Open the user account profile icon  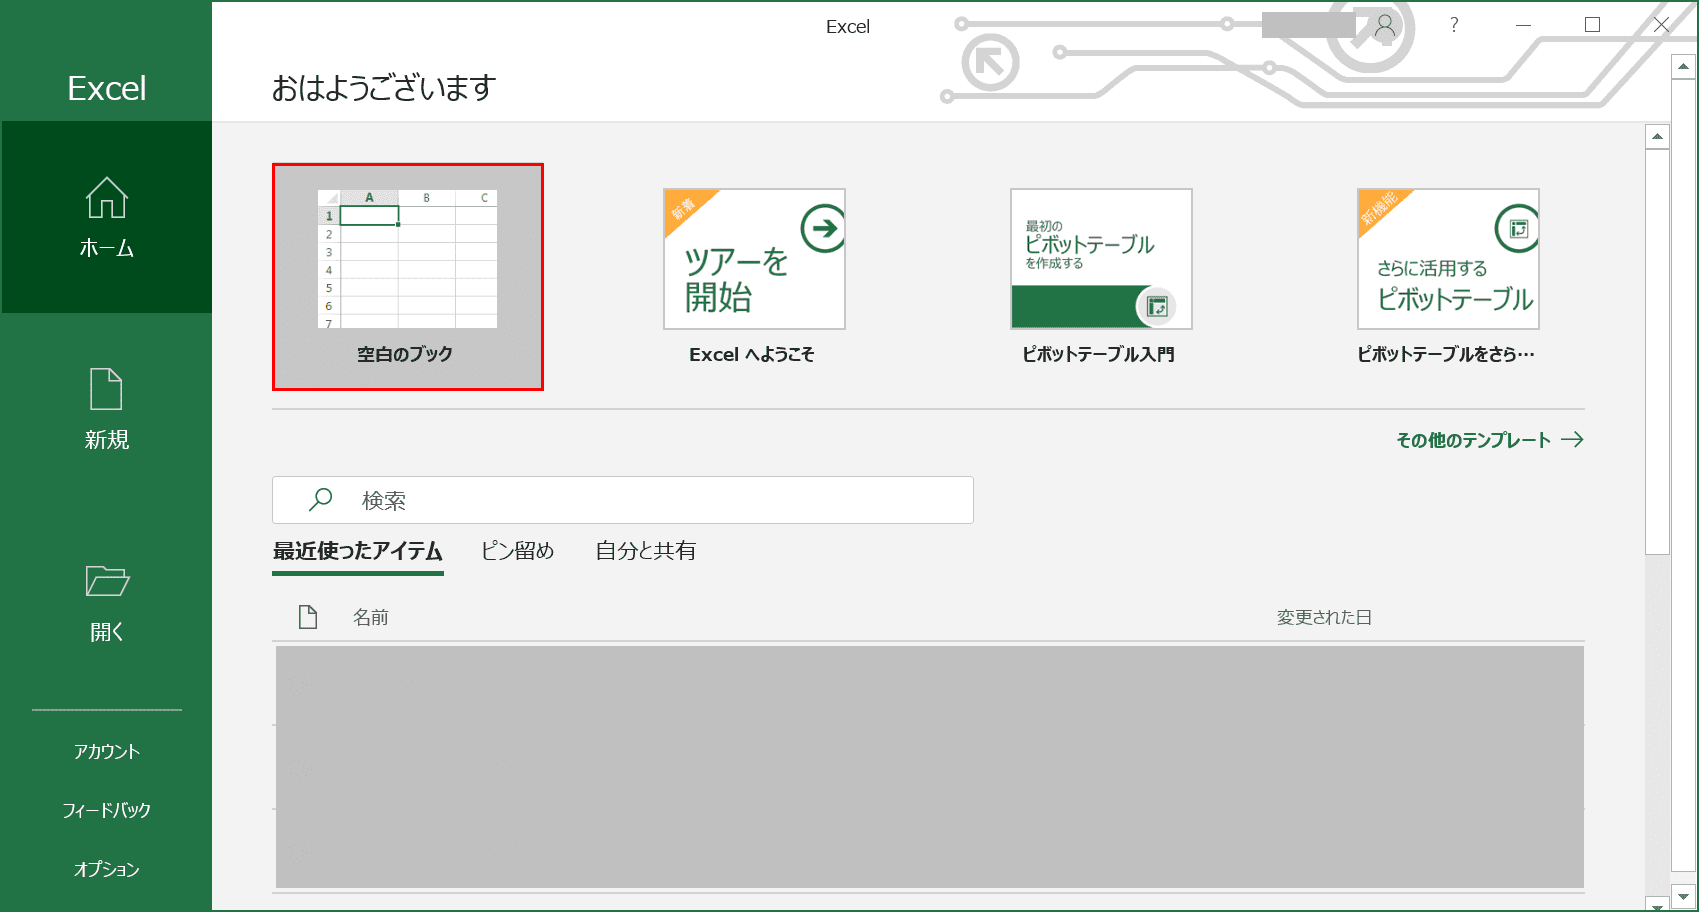pyautogui.click(x=1384, y=25)
